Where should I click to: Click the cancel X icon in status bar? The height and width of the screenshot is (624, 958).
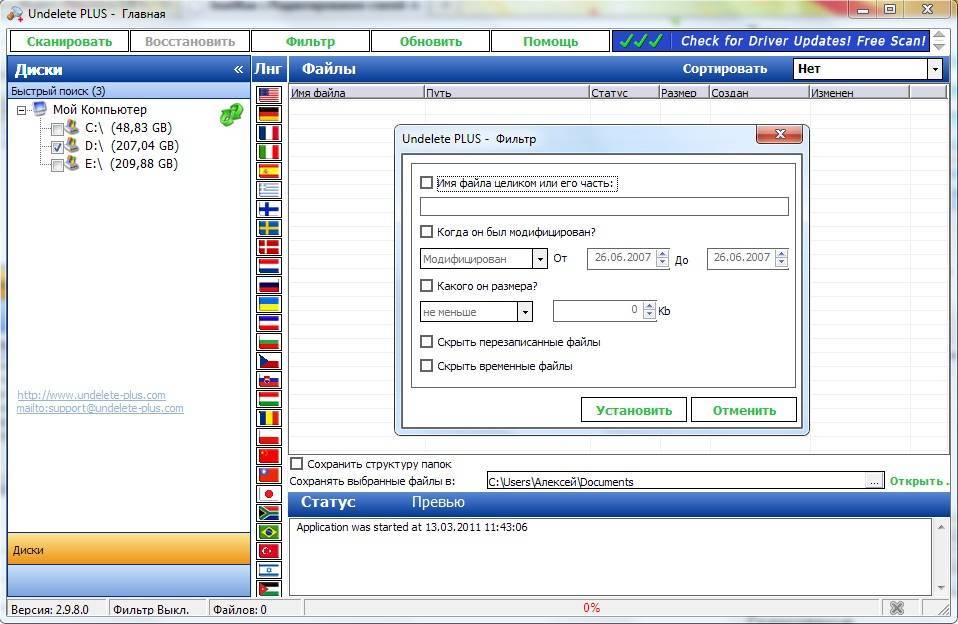point(896,607)
